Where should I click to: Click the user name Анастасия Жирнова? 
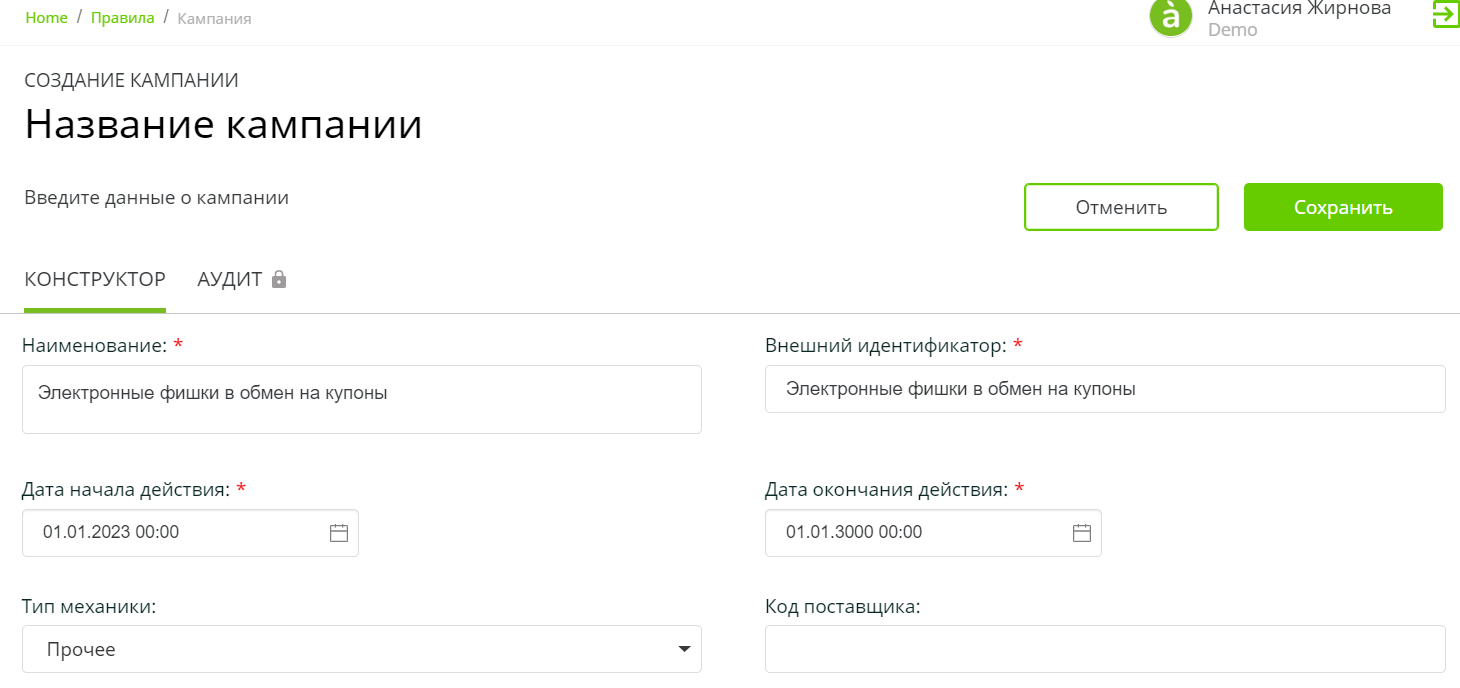pyautogui.click(x=1299, y=8)
